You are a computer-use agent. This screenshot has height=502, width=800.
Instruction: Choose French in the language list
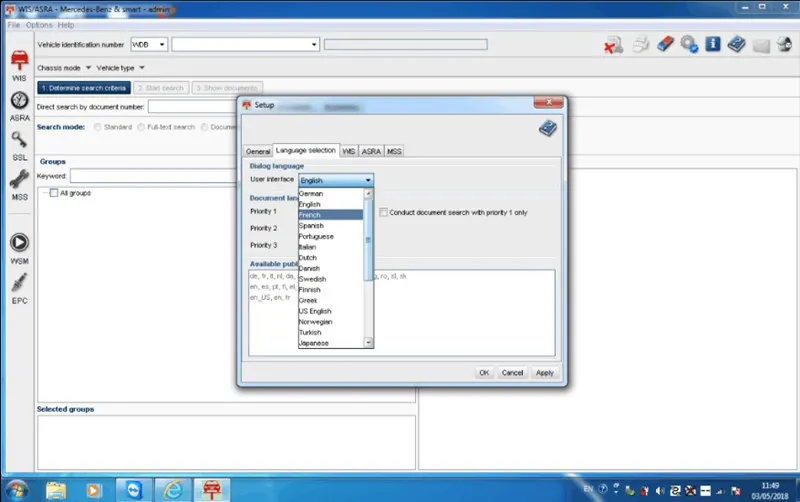click(331, 215)
